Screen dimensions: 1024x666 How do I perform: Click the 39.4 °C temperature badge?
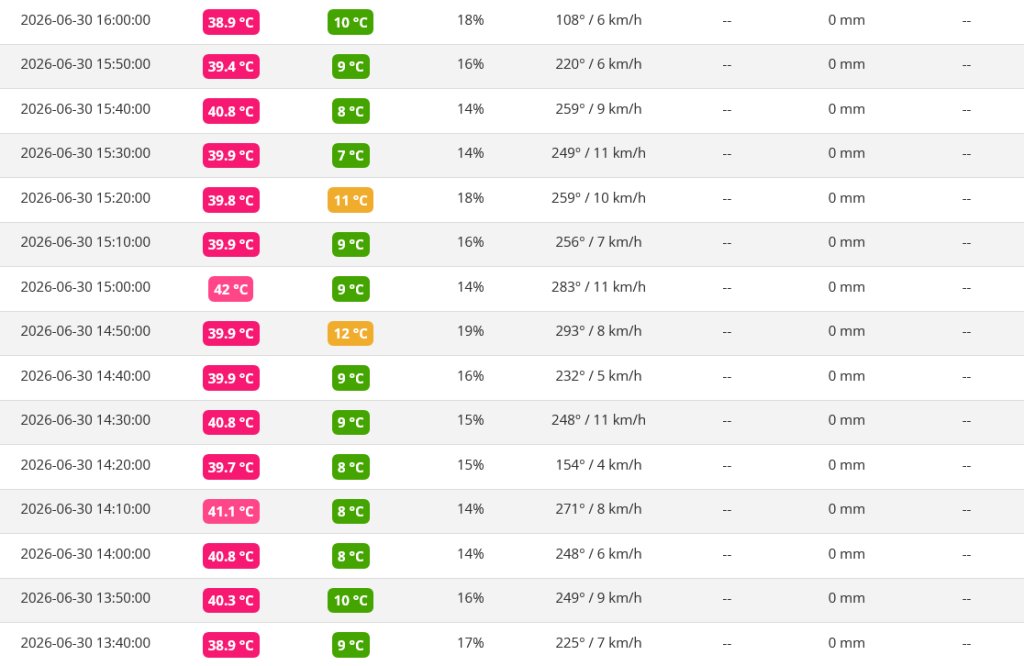[x=231, y=67]
